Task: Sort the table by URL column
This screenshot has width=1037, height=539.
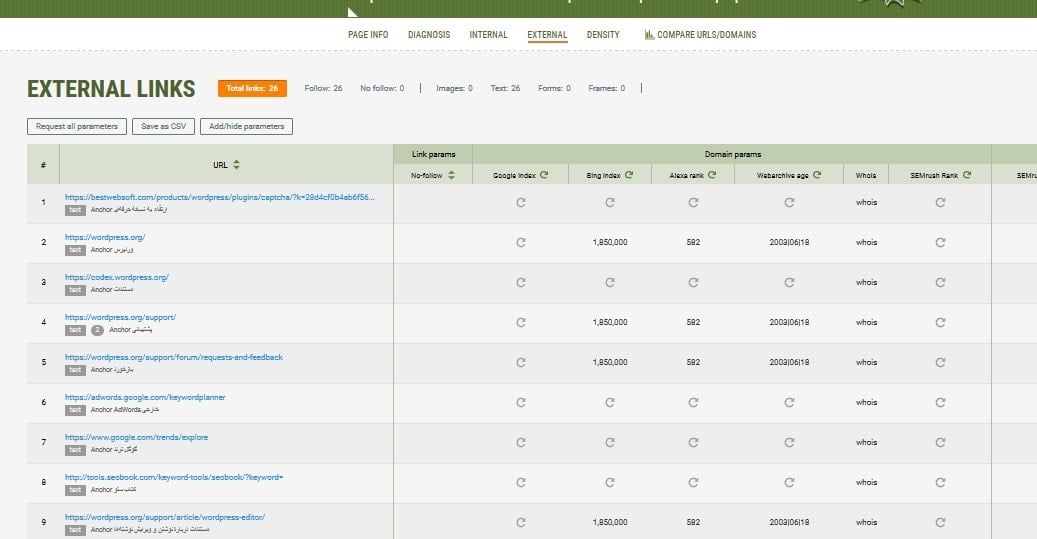Action: [x=236, y=165]
